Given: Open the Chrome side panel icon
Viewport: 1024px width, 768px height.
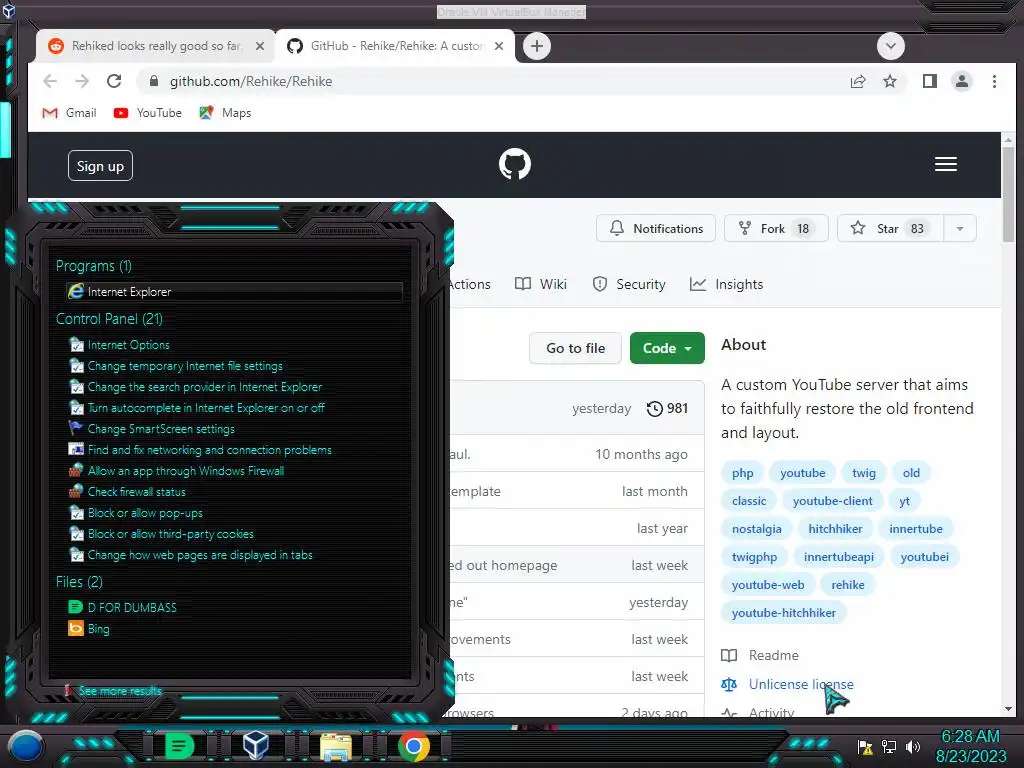Looking at the screenshot, I should tap(929, 81).
